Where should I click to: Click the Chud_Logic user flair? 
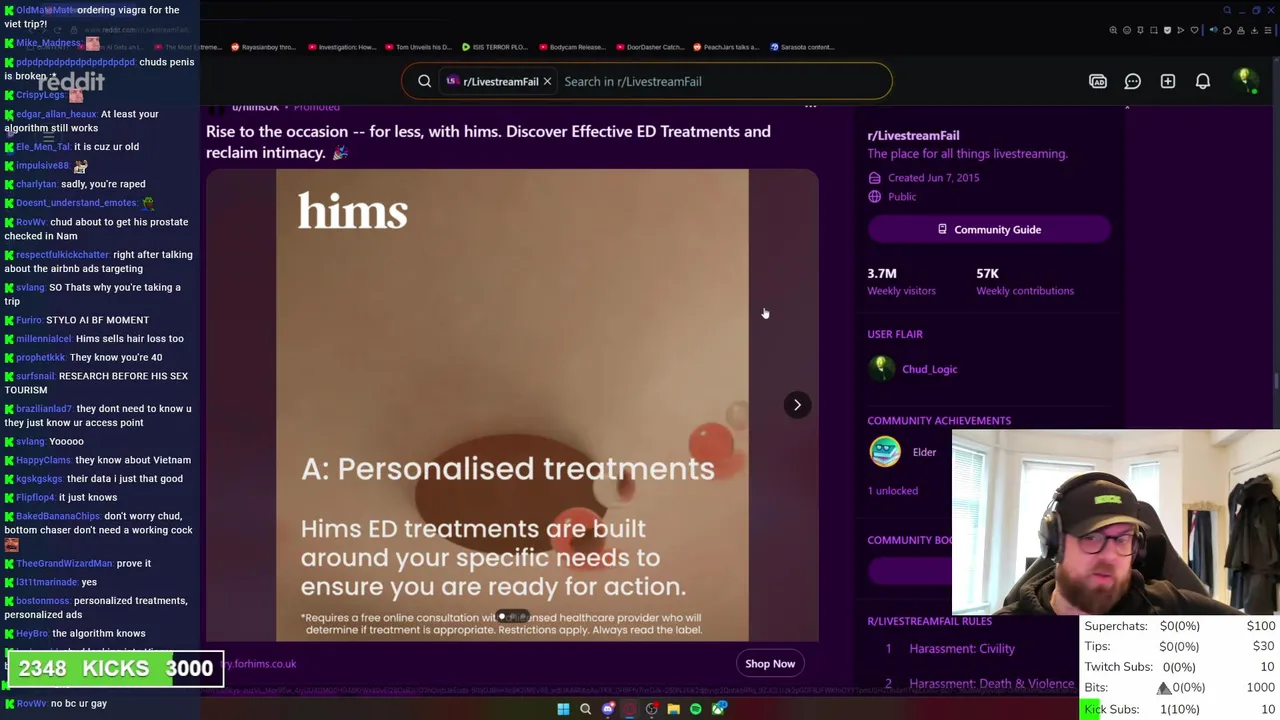[x=929, y=369]
